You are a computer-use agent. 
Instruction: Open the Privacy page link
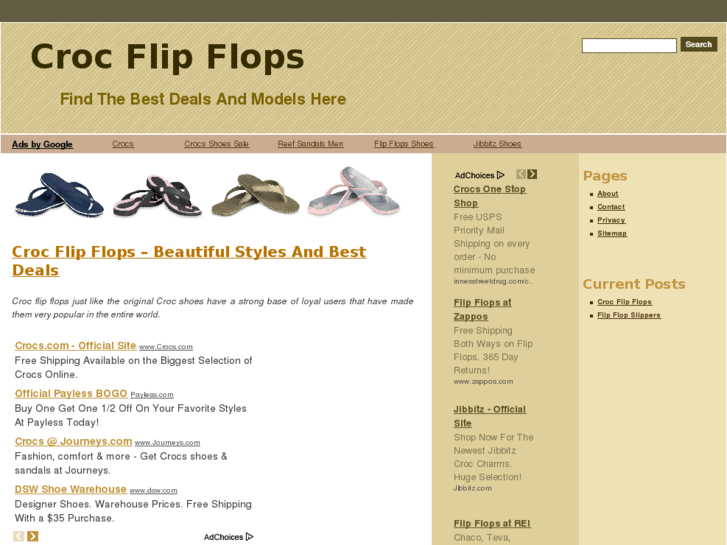click(x=611, y=220)
